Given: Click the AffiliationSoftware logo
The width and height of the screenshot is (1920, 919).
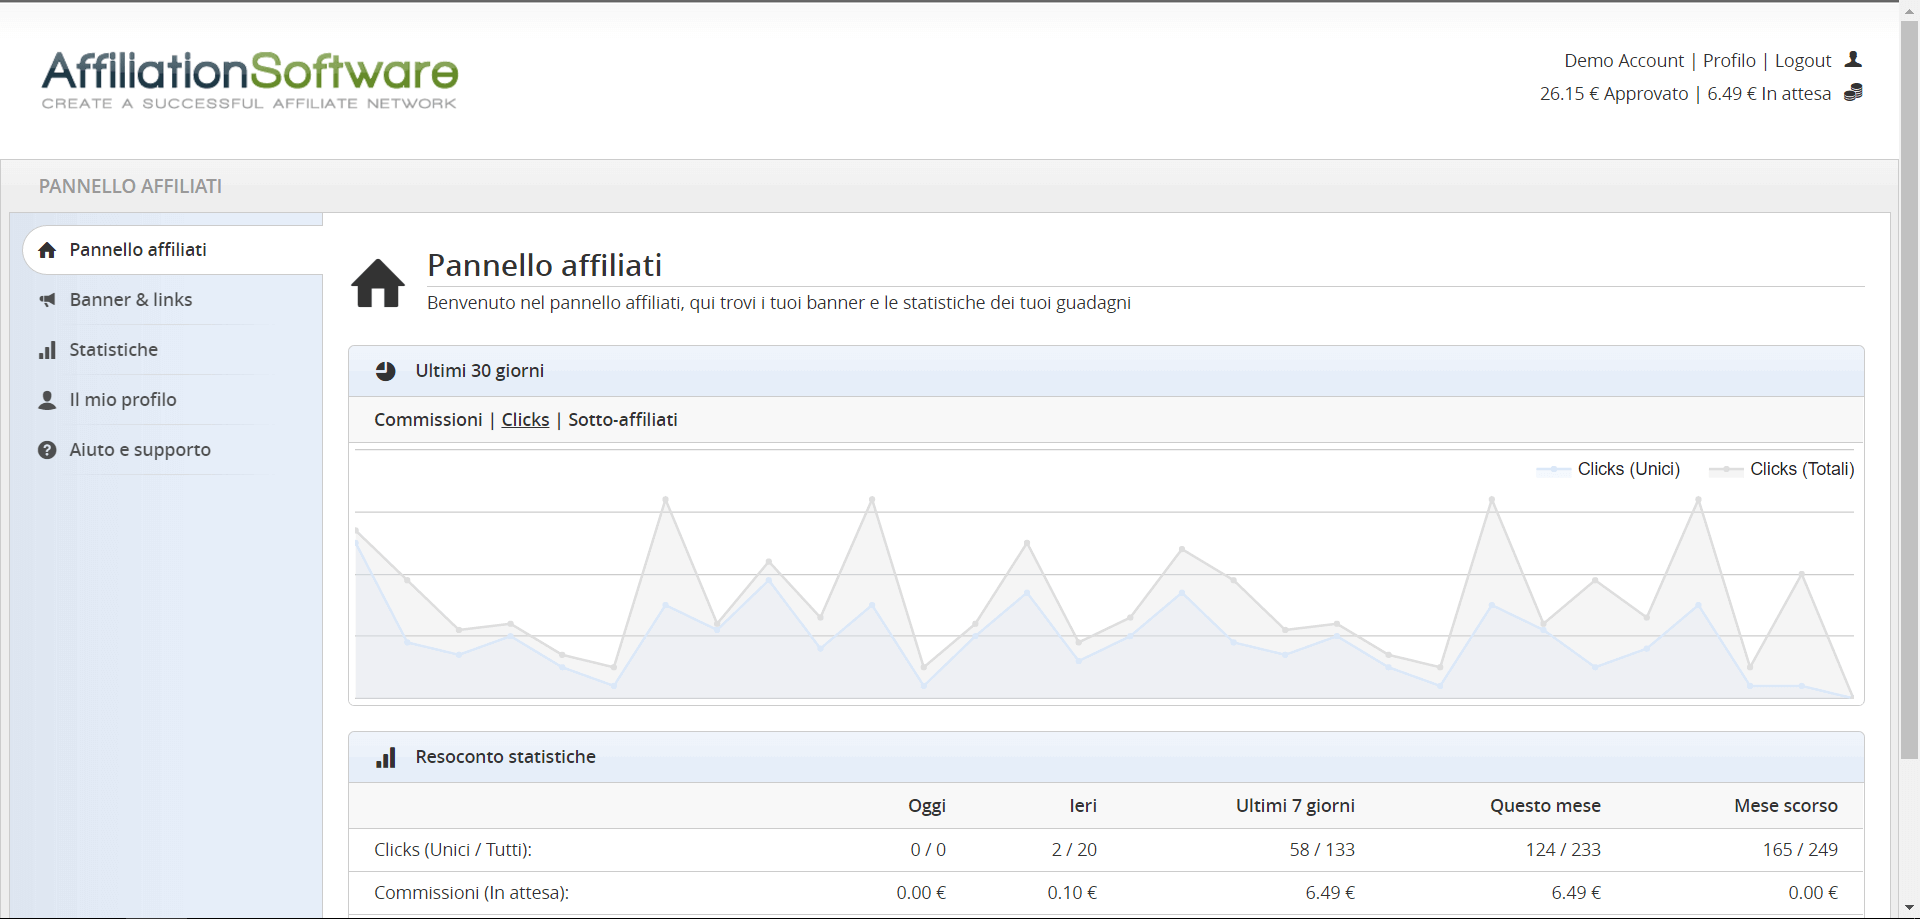Looking at the screenshot, I should [x=250, y=79].
